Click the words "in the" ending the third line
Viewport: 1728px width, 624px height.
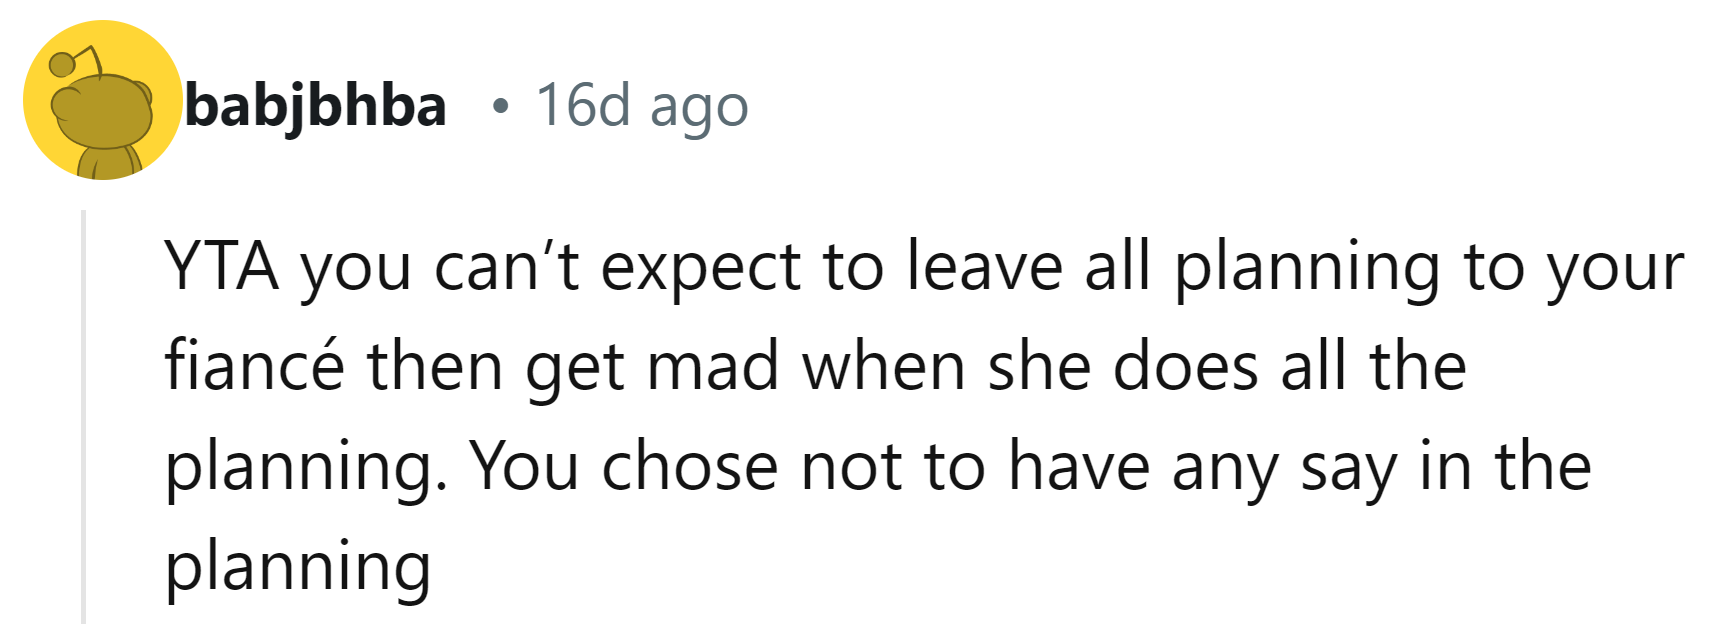tap(1505, 466)
